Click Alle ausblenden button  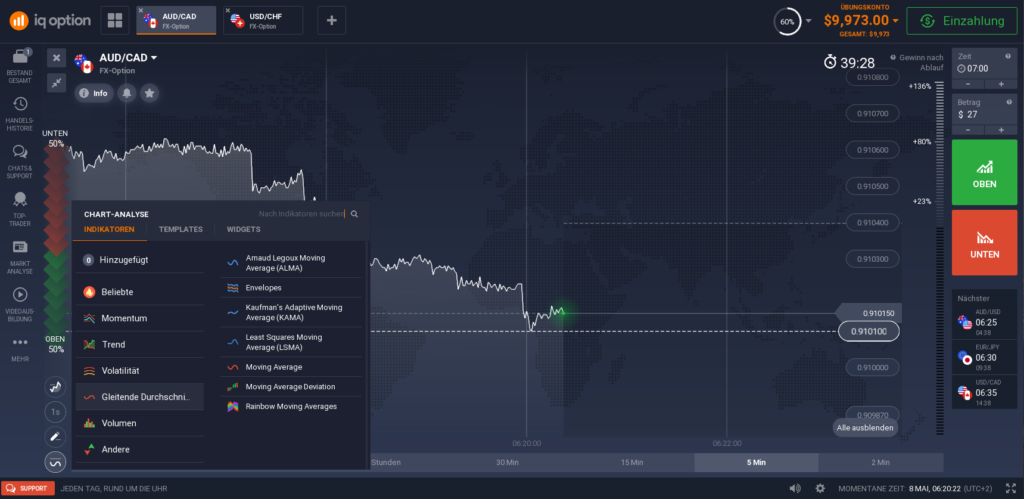pyautogui.click(x=865, y=427)
